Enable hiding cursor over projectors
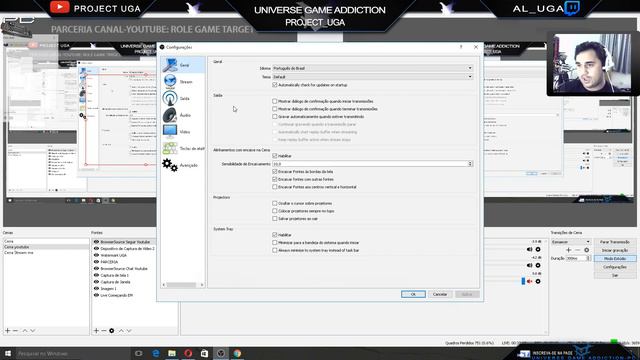The image size is (640, 360). point(275,203)
